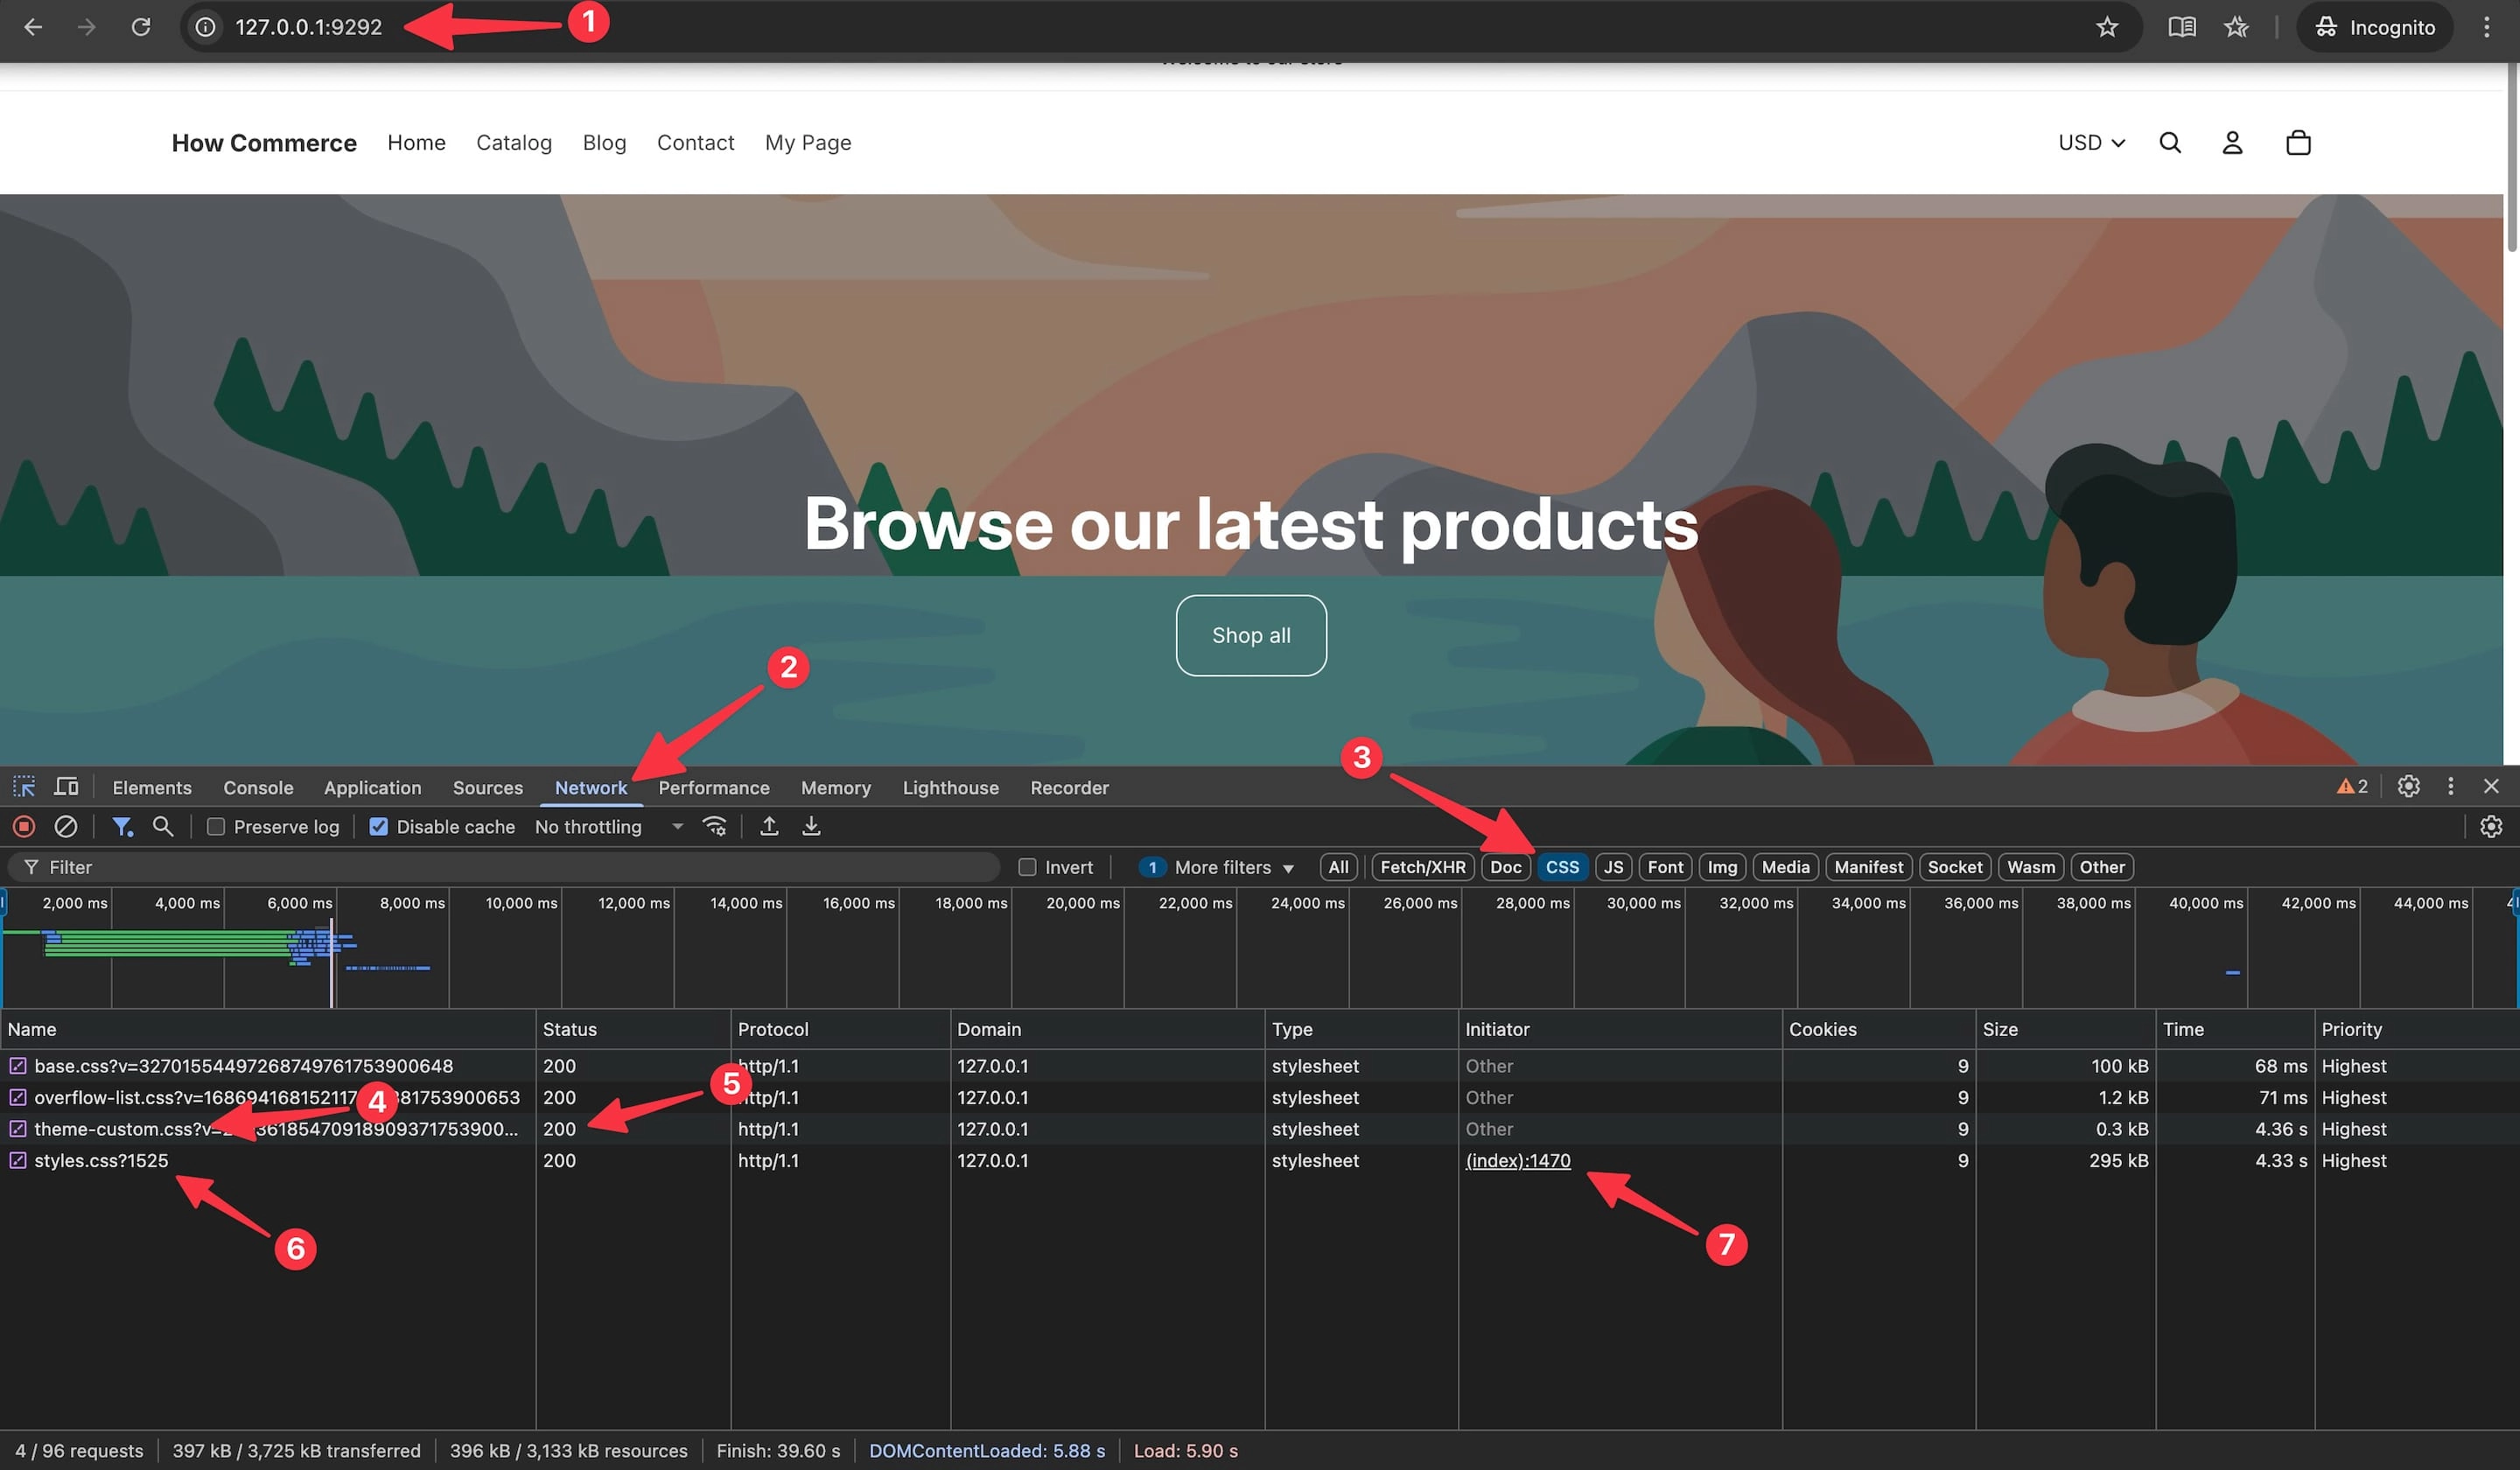Viewport: 2520px width, 1470px height.
Task: Switch to Console tab
Action: coord(258,788)
